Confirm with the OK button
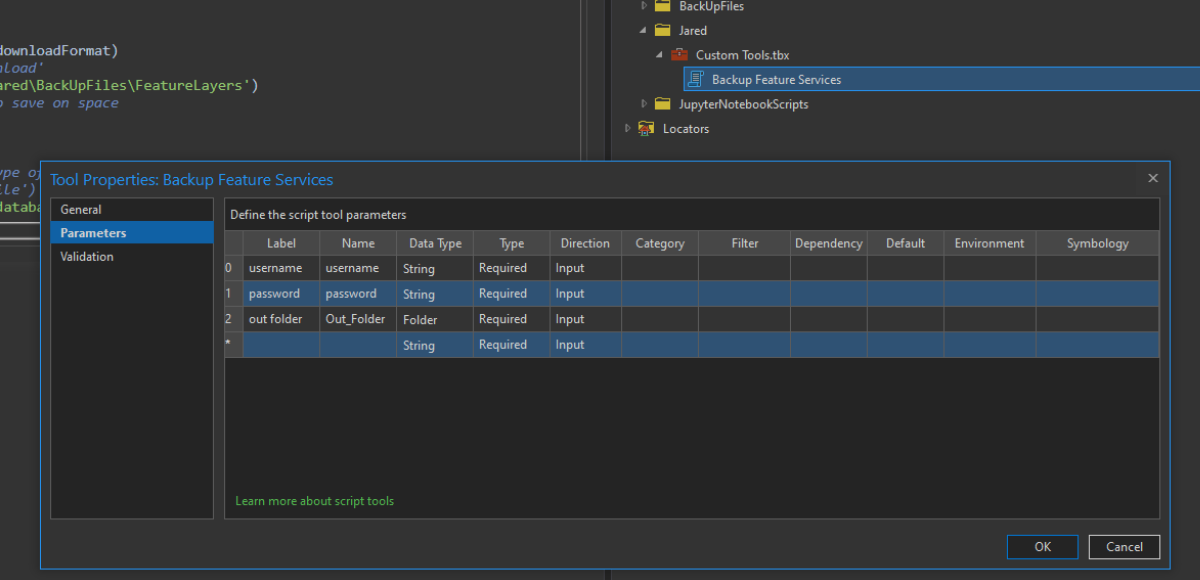The height and width of the screenshot is (580, 1200). tap(1043, 547)
